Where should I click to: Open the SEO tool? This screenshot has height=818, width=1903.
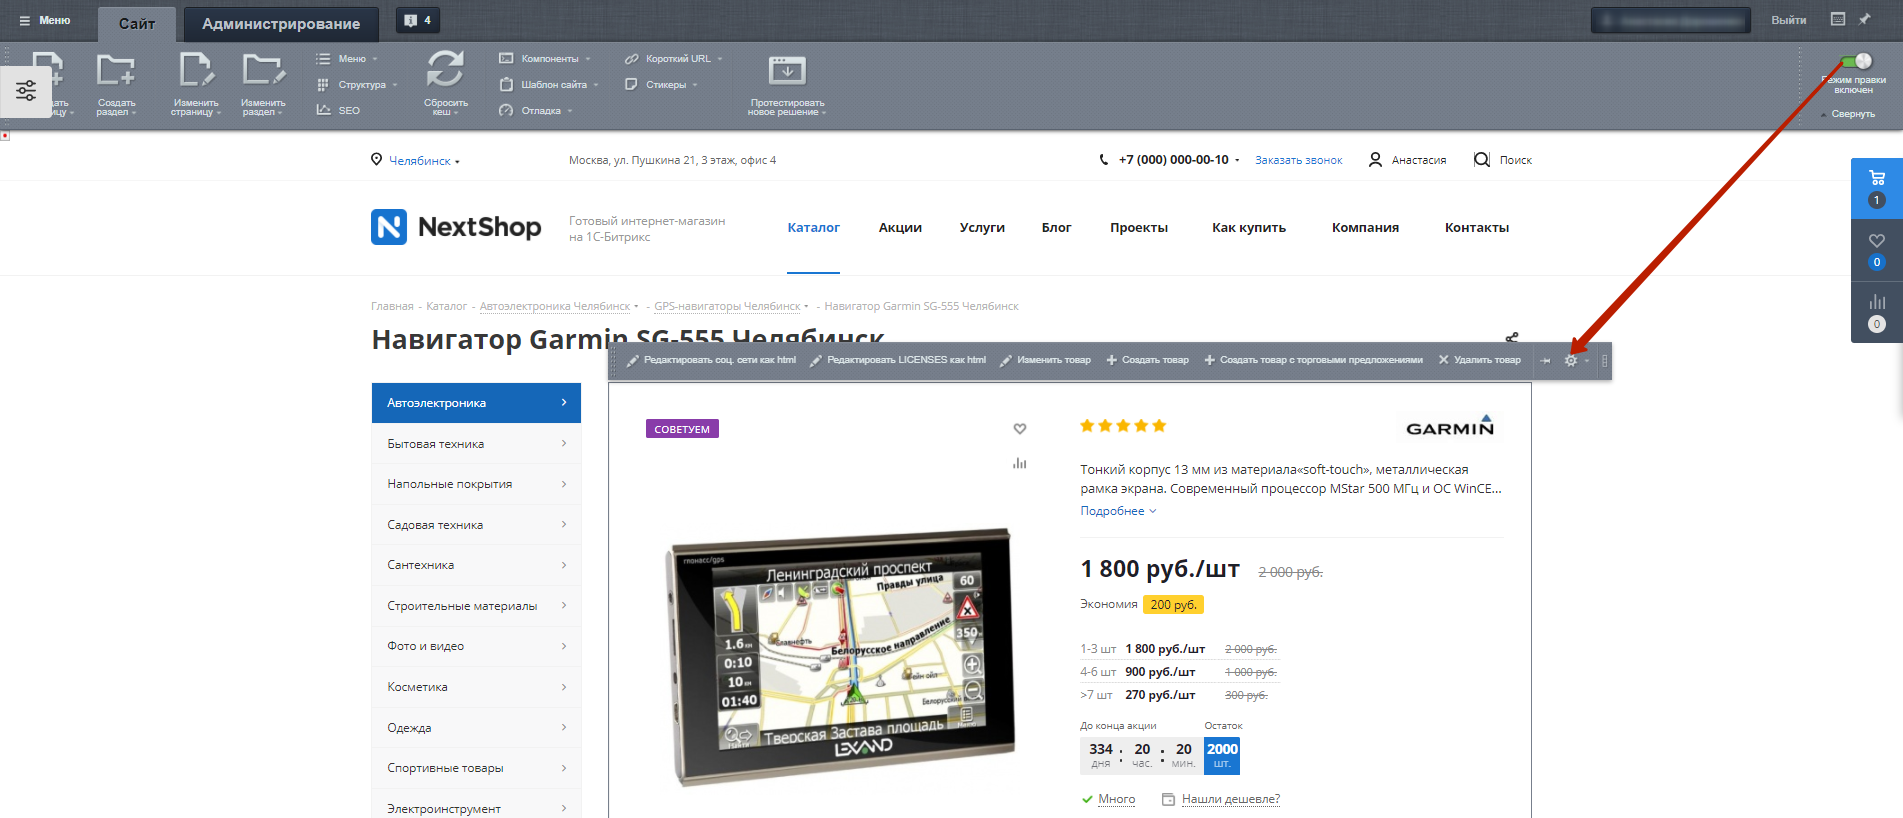339,110
